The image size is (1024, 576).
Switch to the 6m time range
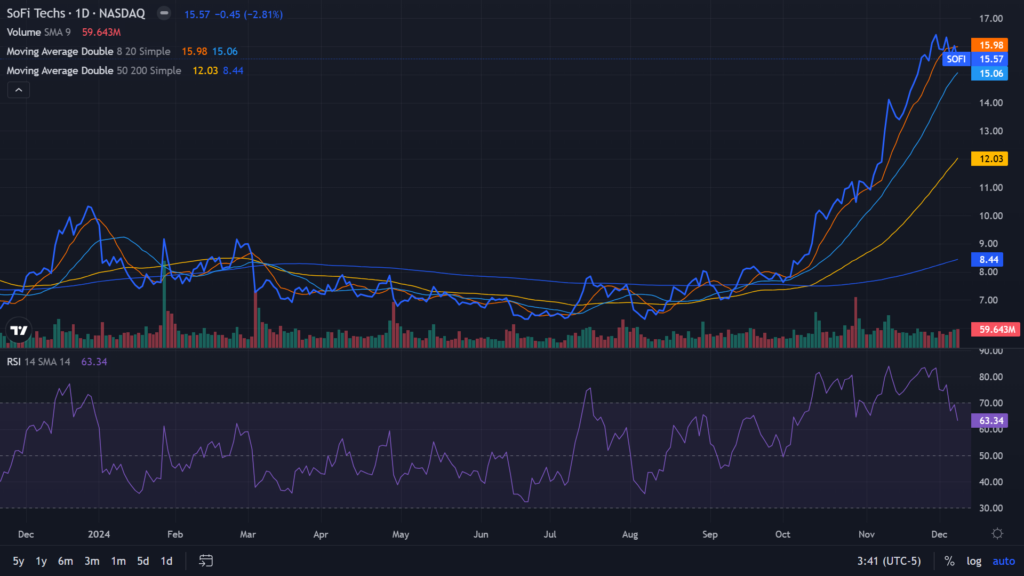[x=65, y=561]
